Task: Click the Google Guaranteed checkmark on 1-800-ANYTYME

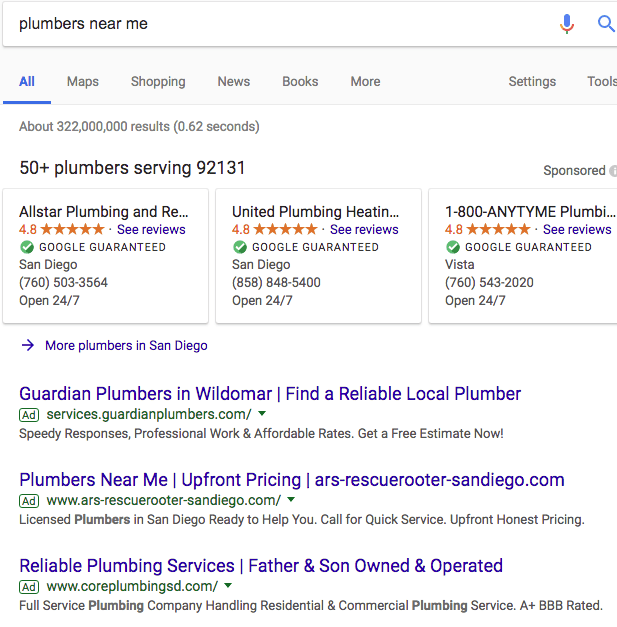Action: tap(453, 247)
